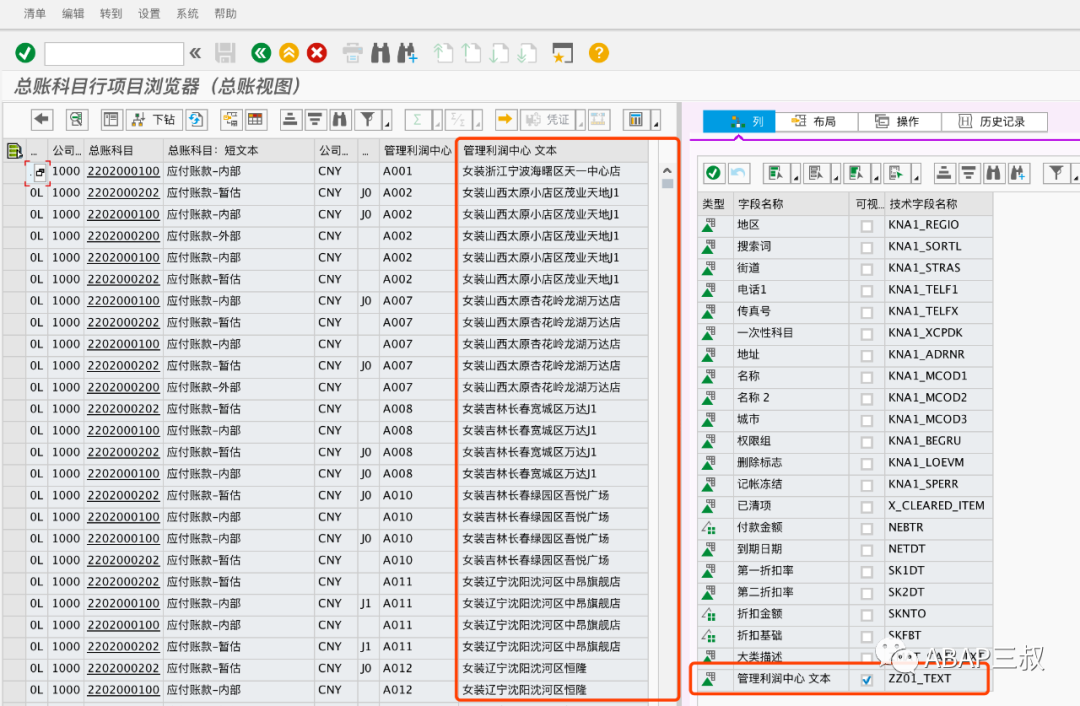Click the command input field

[x=114, y=53]
